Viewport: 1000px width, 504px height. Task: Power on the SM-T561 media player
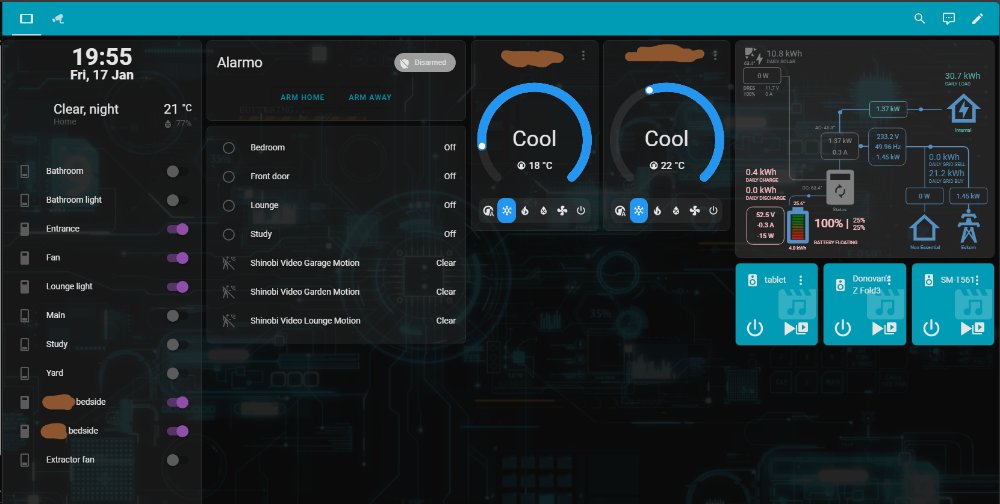click(x=931, y=329)
